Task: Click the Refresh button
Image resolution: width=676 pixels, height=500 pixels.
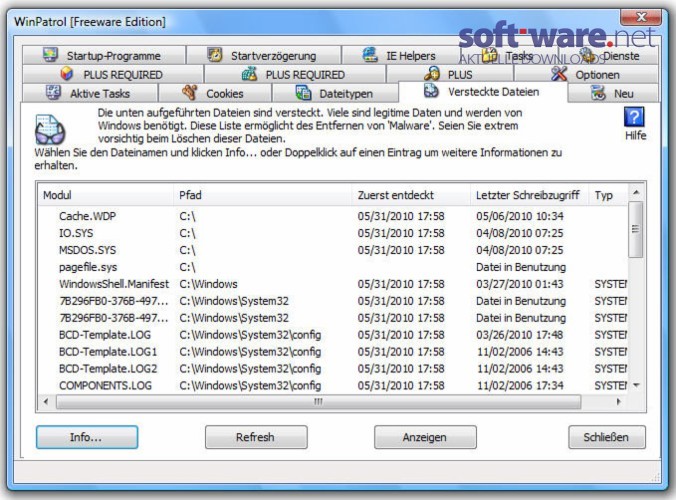Action: (256, 437)
